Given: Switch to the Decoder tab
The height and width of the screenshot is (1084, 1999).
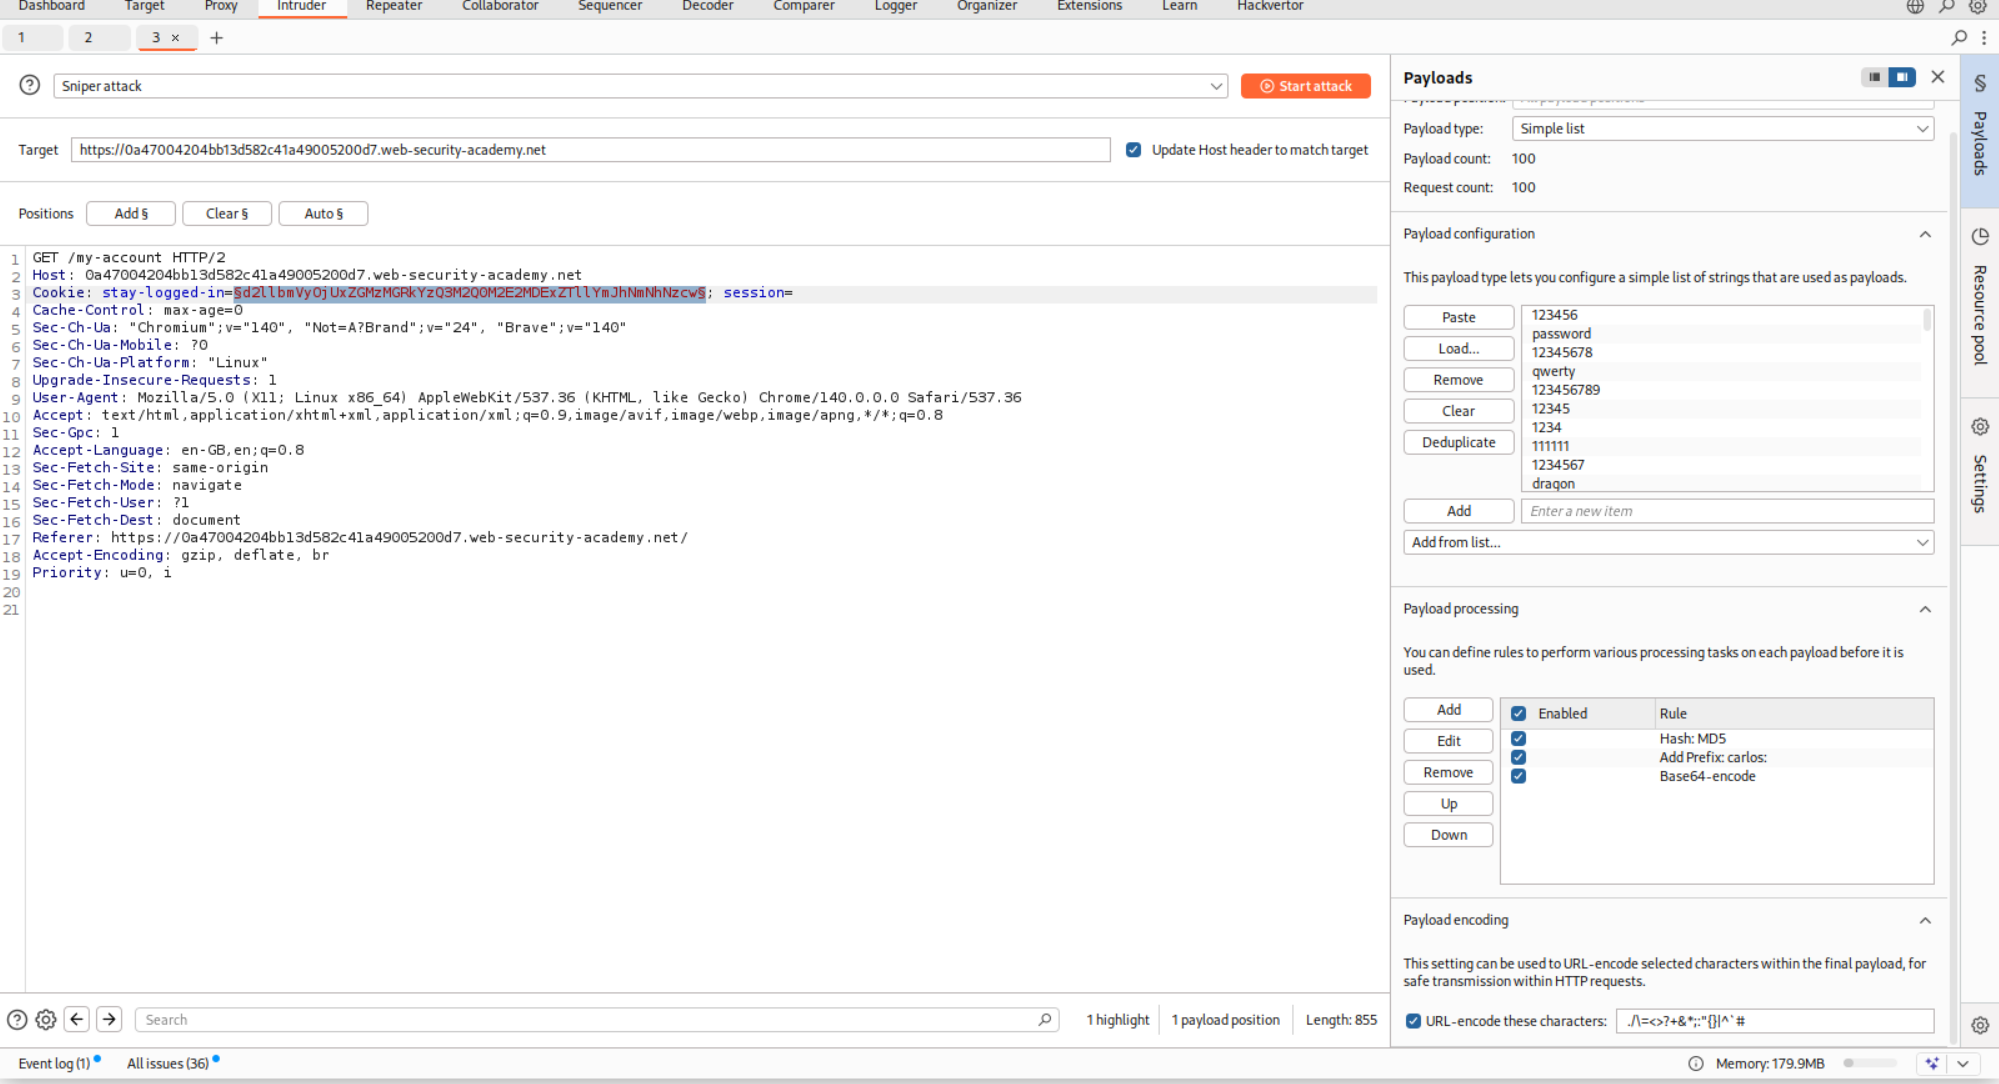Looking at the screenshot, I should coord(707,6).
